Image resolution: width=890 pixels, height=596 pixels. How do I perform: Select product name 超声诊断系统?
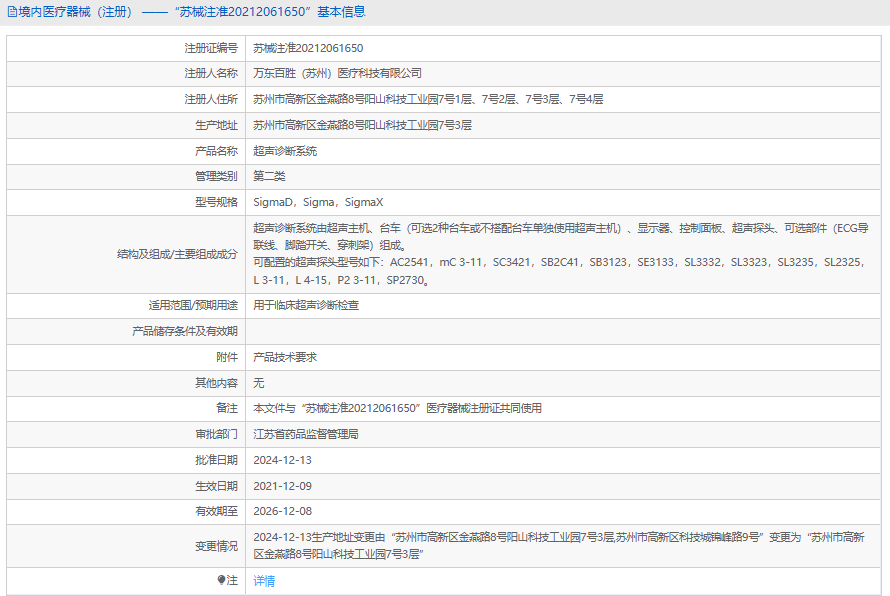tap(285, 151)
